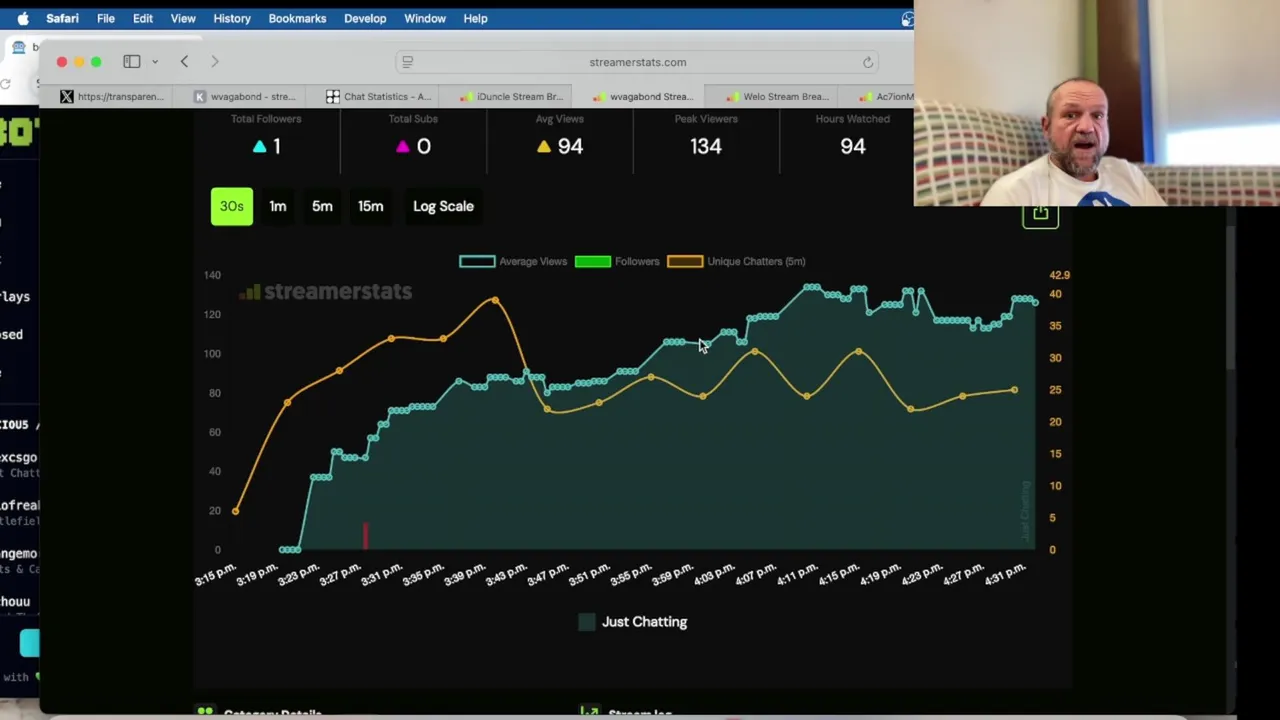Screen dimensions: 1280x720
Task: Open the Safari application menu
Action: tap(62, 18)
